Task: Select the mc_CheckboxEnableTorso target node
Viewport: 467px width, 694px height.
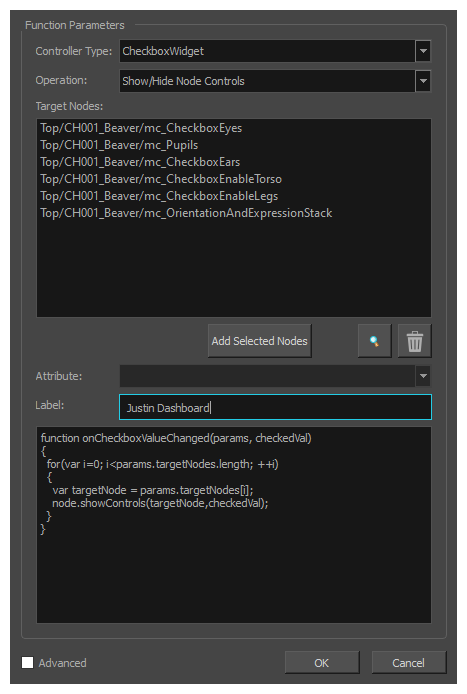Action: pyautogui.click(x=161, y=179)
